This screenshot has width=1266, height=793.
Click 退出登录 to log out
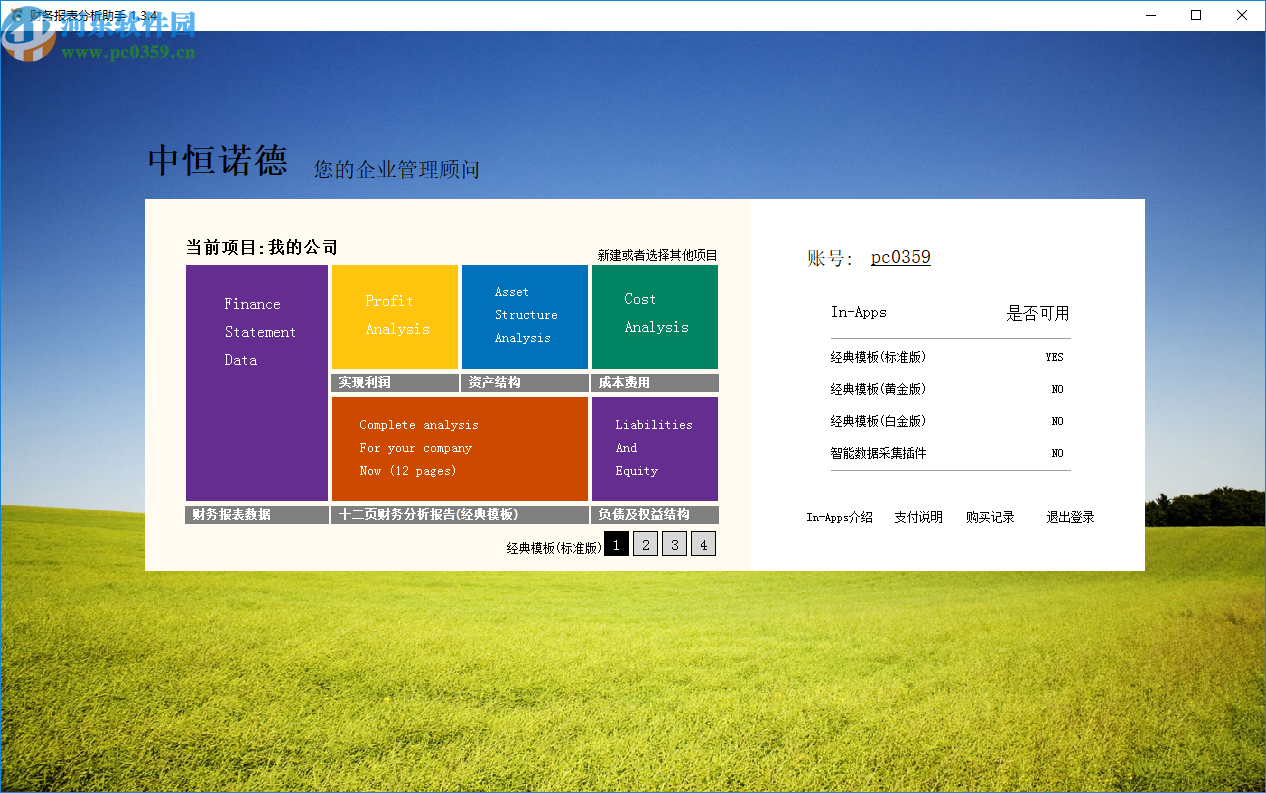click(1069, 517)
